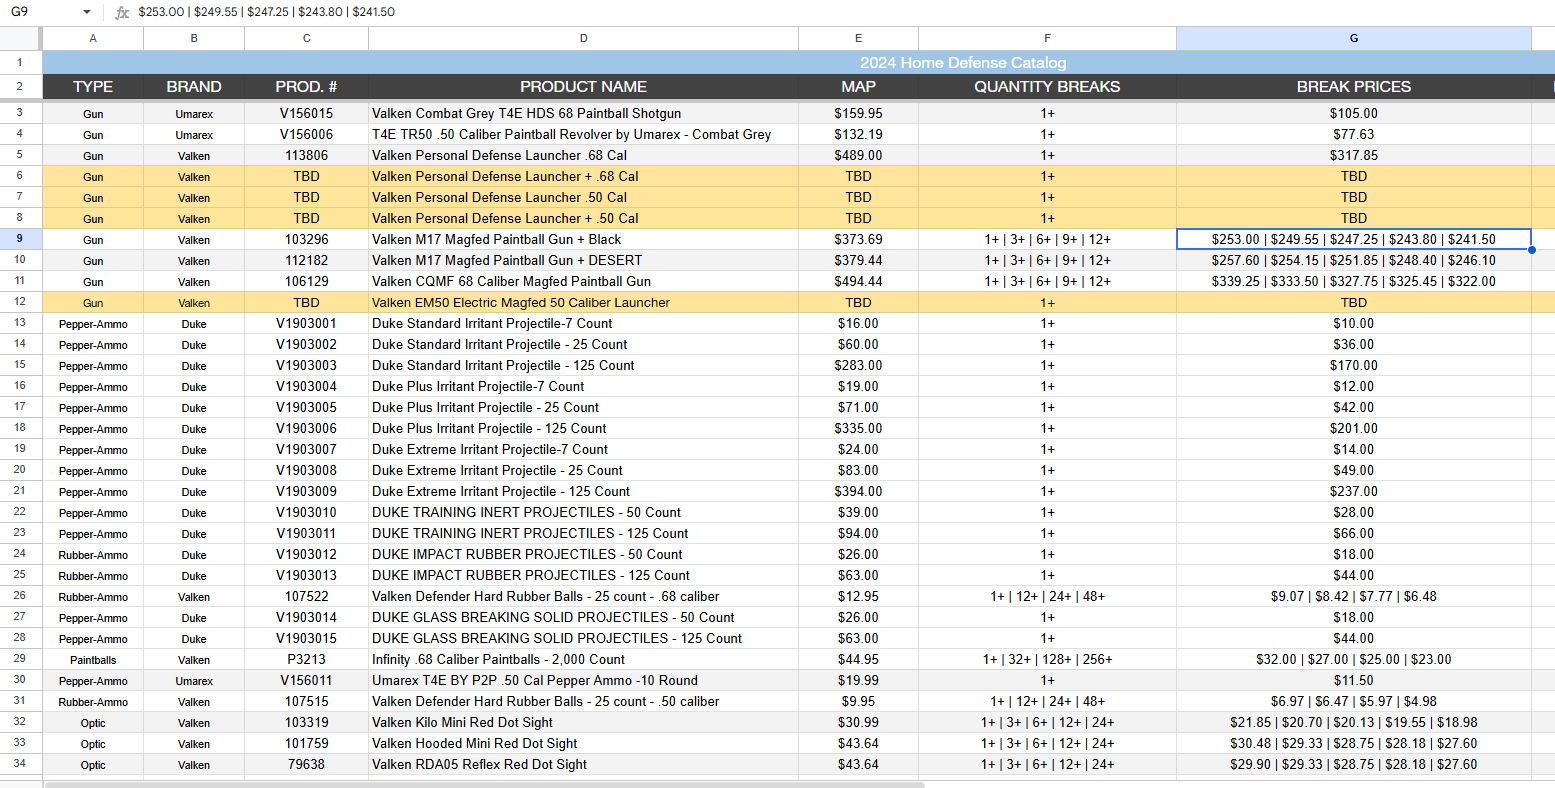Select Valken M17 Magfed Paintball Gun + Black
This screenshot has height=788, width=1555.
point(583,239)
